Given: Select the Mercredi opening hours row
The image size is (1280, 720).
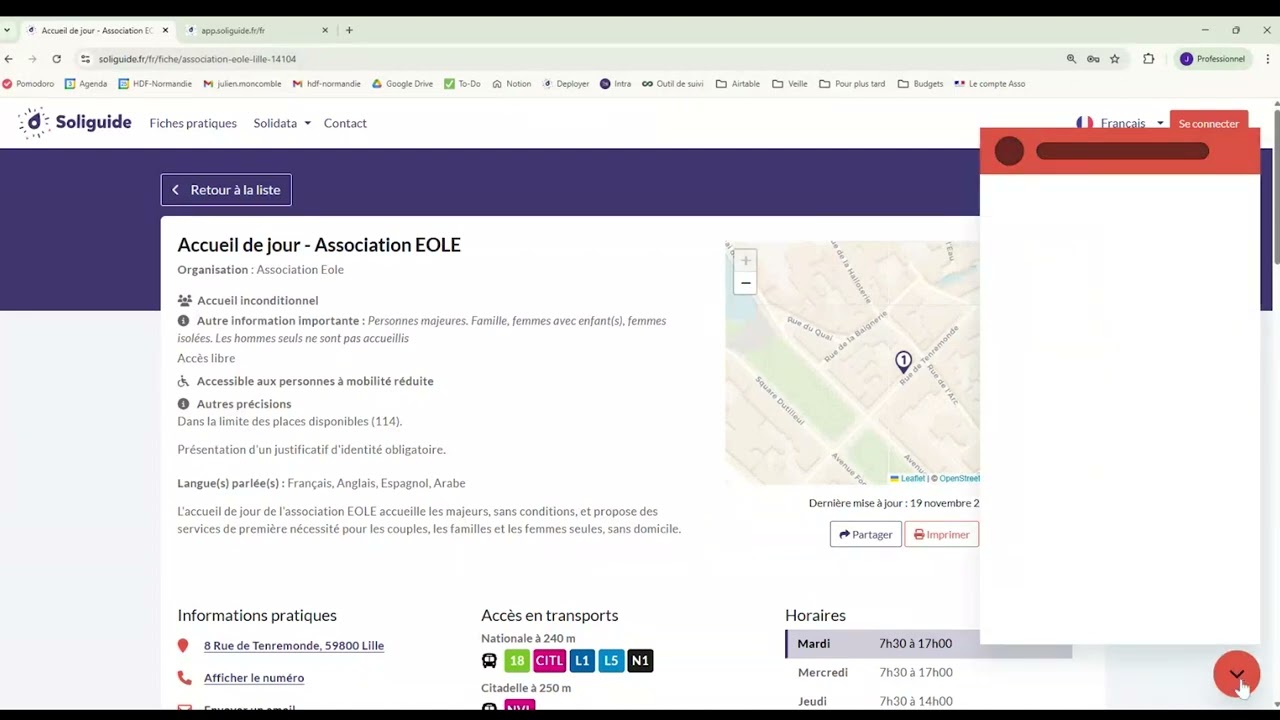Looking at the screenshot, I should tap(928, 673).
